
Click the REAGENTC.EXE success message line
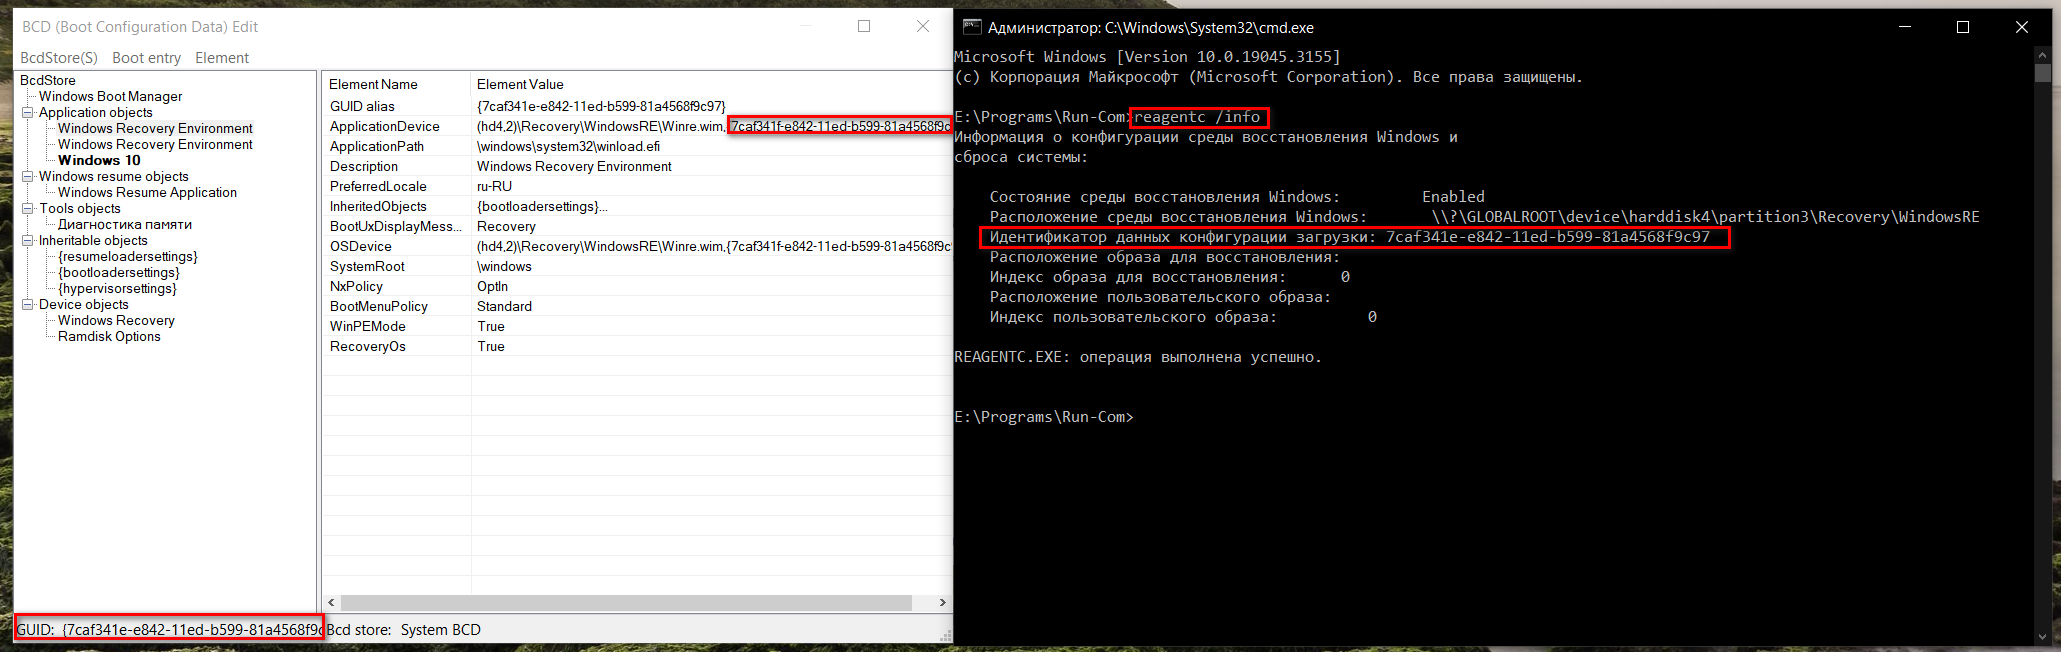[1138, 357]
